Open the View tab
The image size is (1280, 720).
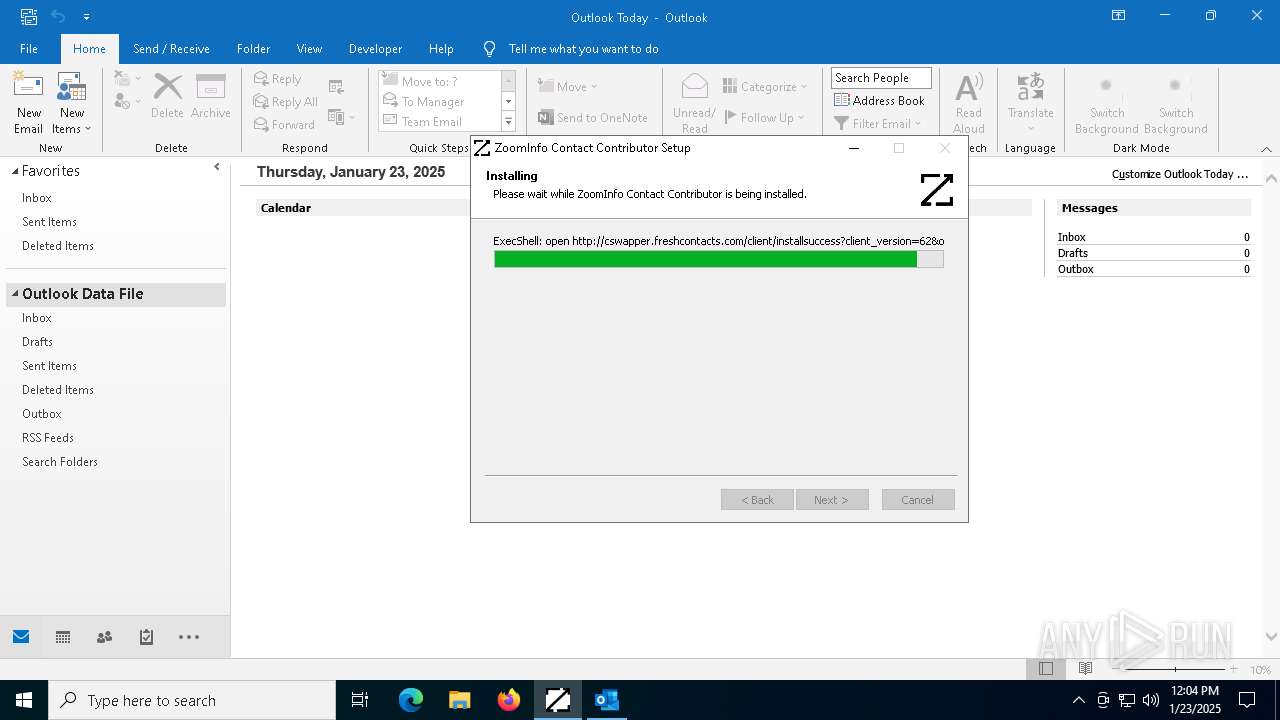[x=309, y=48]
